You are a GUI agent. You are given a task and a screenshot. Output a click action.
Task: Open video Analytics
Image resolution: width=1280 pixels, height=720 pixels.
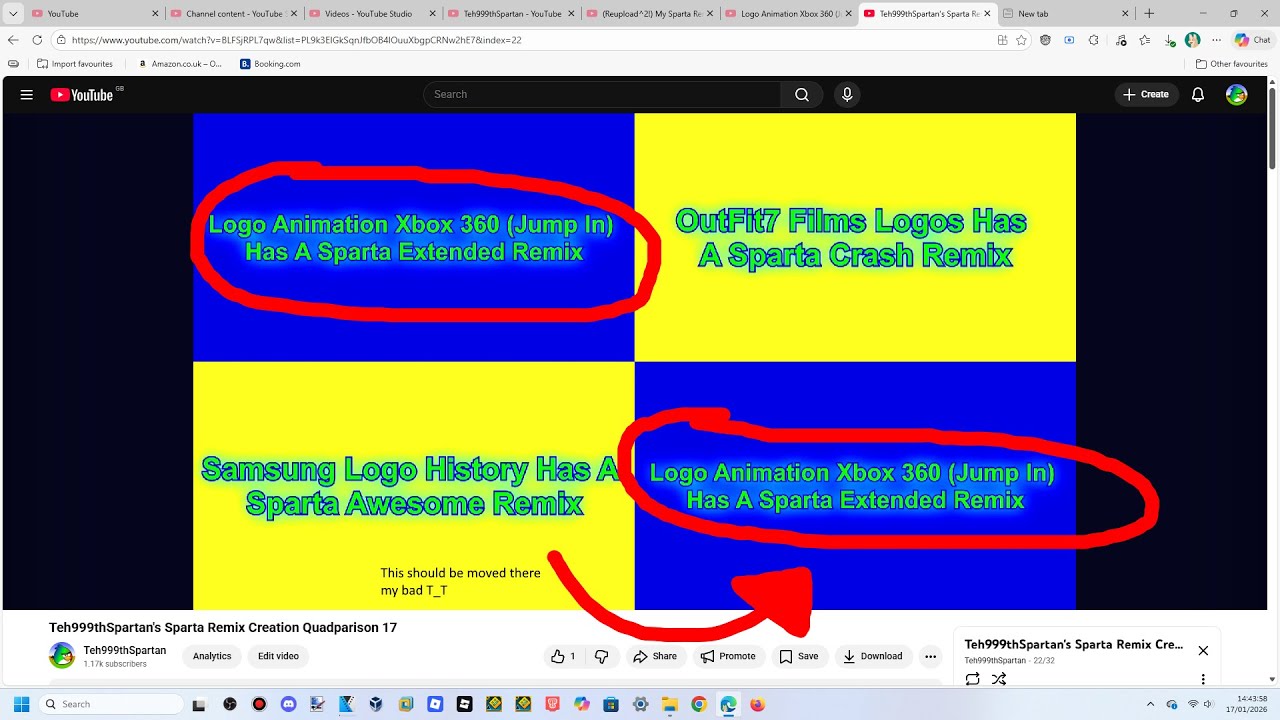pyautogui.click(x=212, y=656)
